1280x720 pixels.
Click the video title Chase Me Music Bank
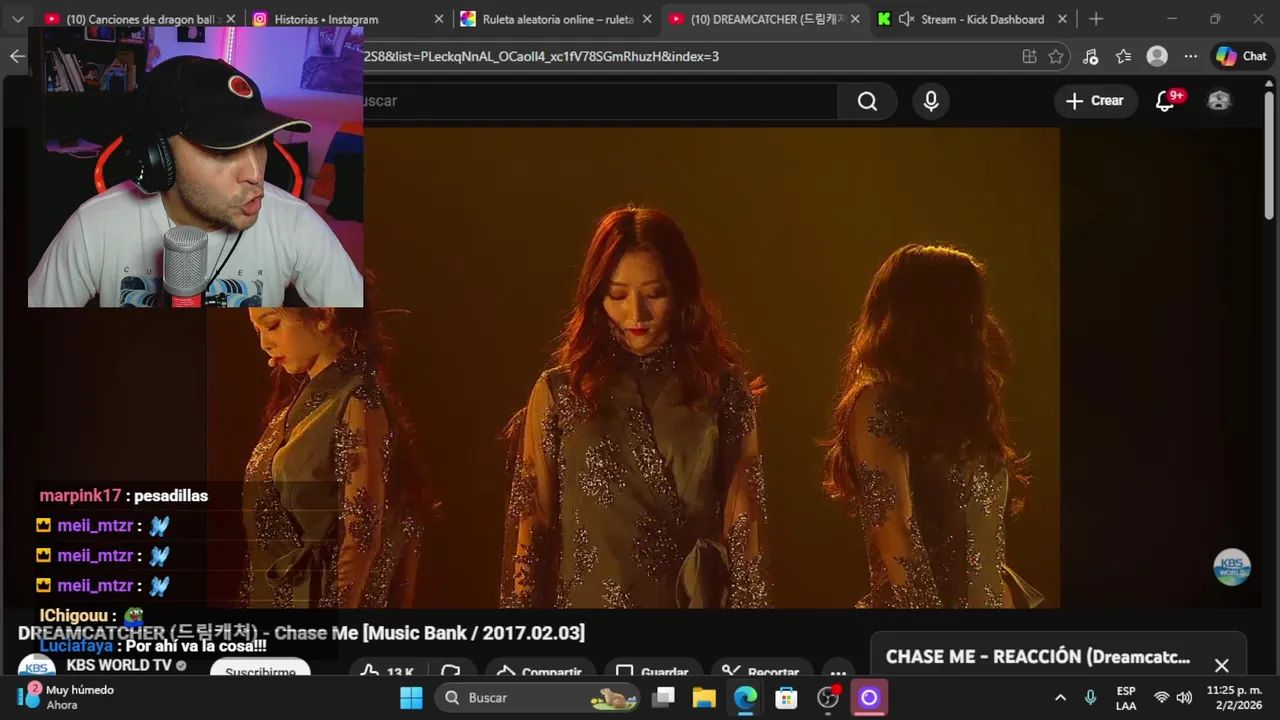[x=301, y=633]
